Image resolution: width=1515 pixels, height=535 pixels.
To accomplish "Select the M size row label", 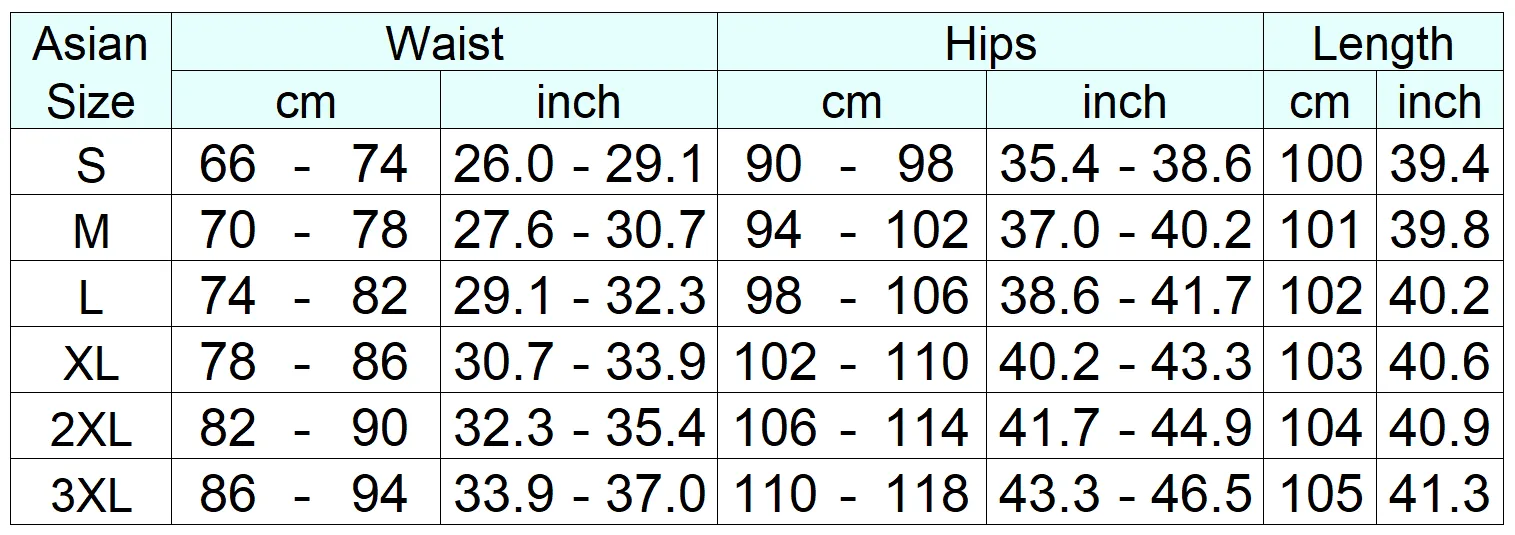I will click(91, 229).
